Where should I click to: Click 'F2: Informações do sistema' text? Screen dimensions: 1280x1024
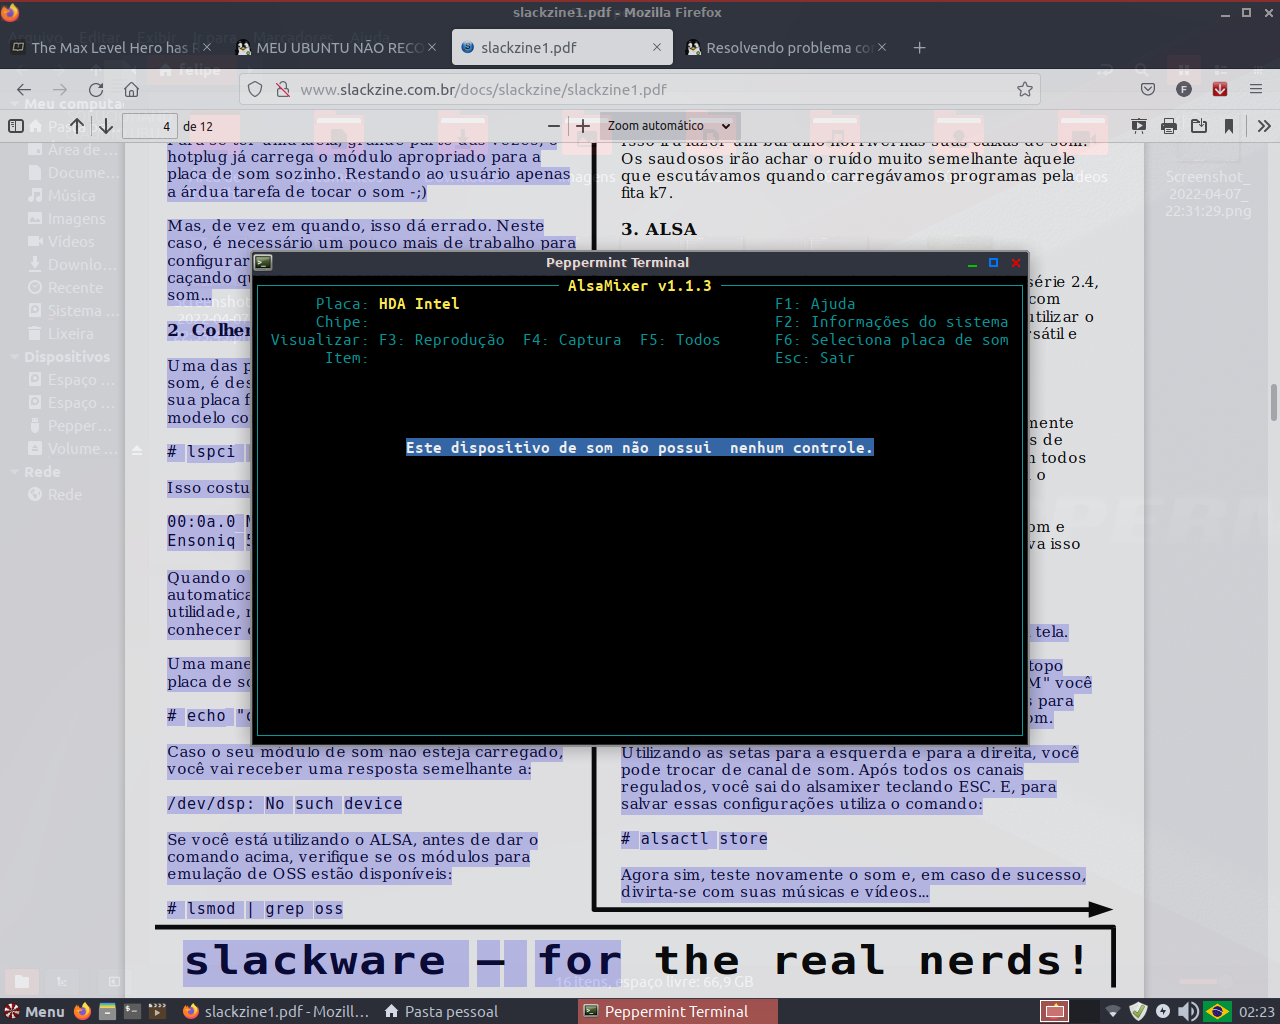click(x=892, y=322)
